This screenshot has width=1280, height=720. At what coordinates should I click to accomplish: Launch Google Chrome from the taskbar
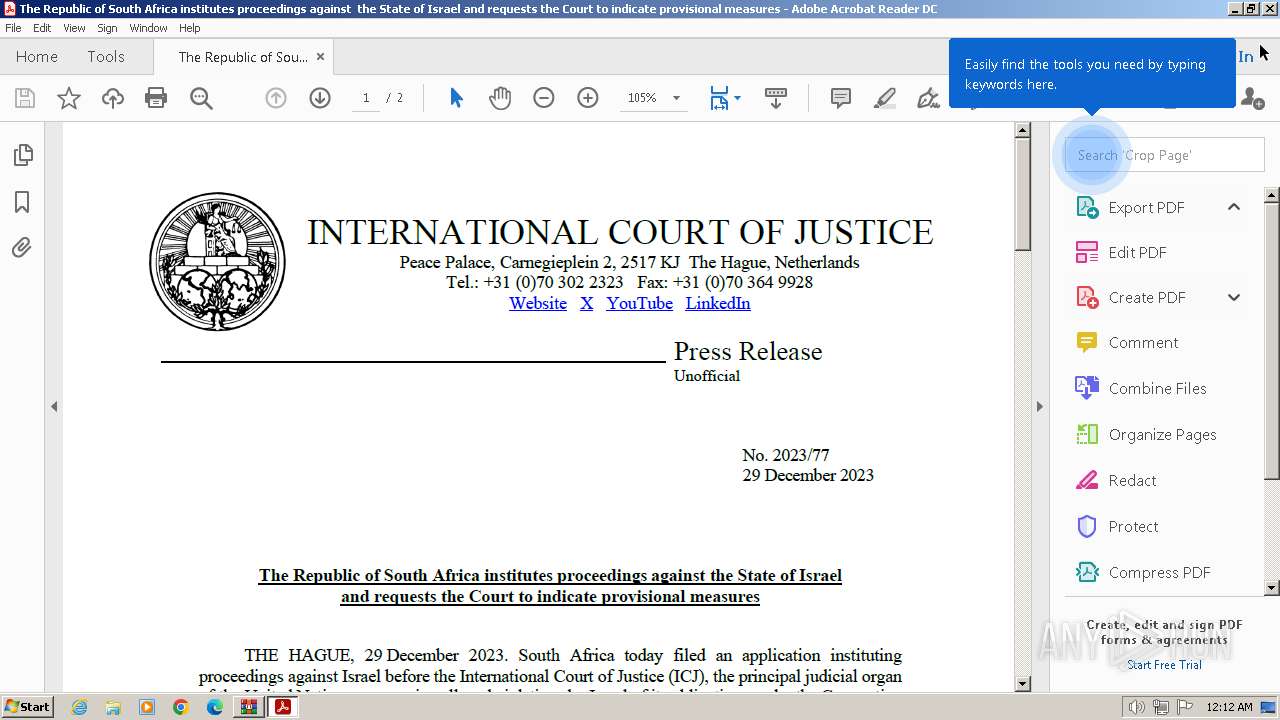coord(180,707)
